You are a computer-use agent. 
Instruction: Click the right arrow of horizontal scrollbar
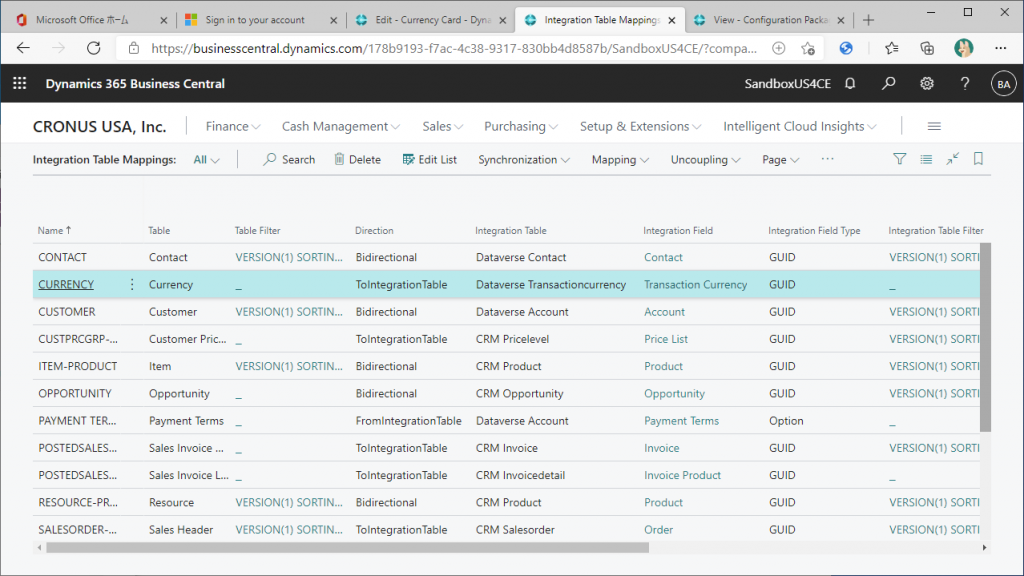coord(984,548)
